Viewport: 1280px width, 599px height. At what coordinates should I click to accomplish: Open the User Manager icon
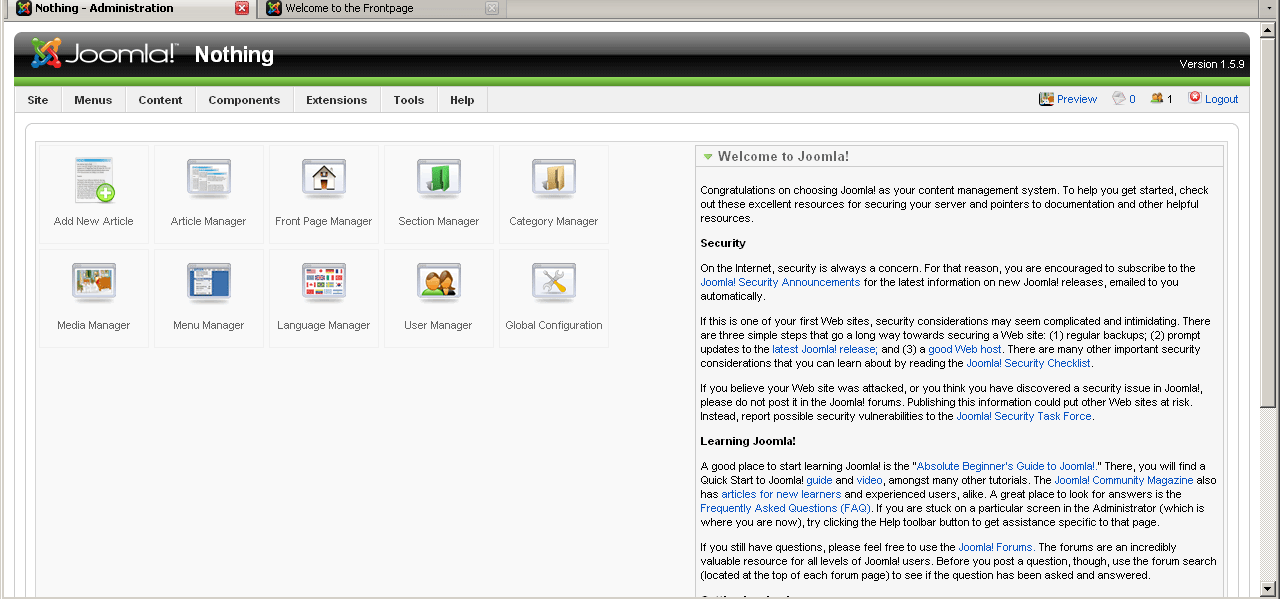click(x=439, y=298)
